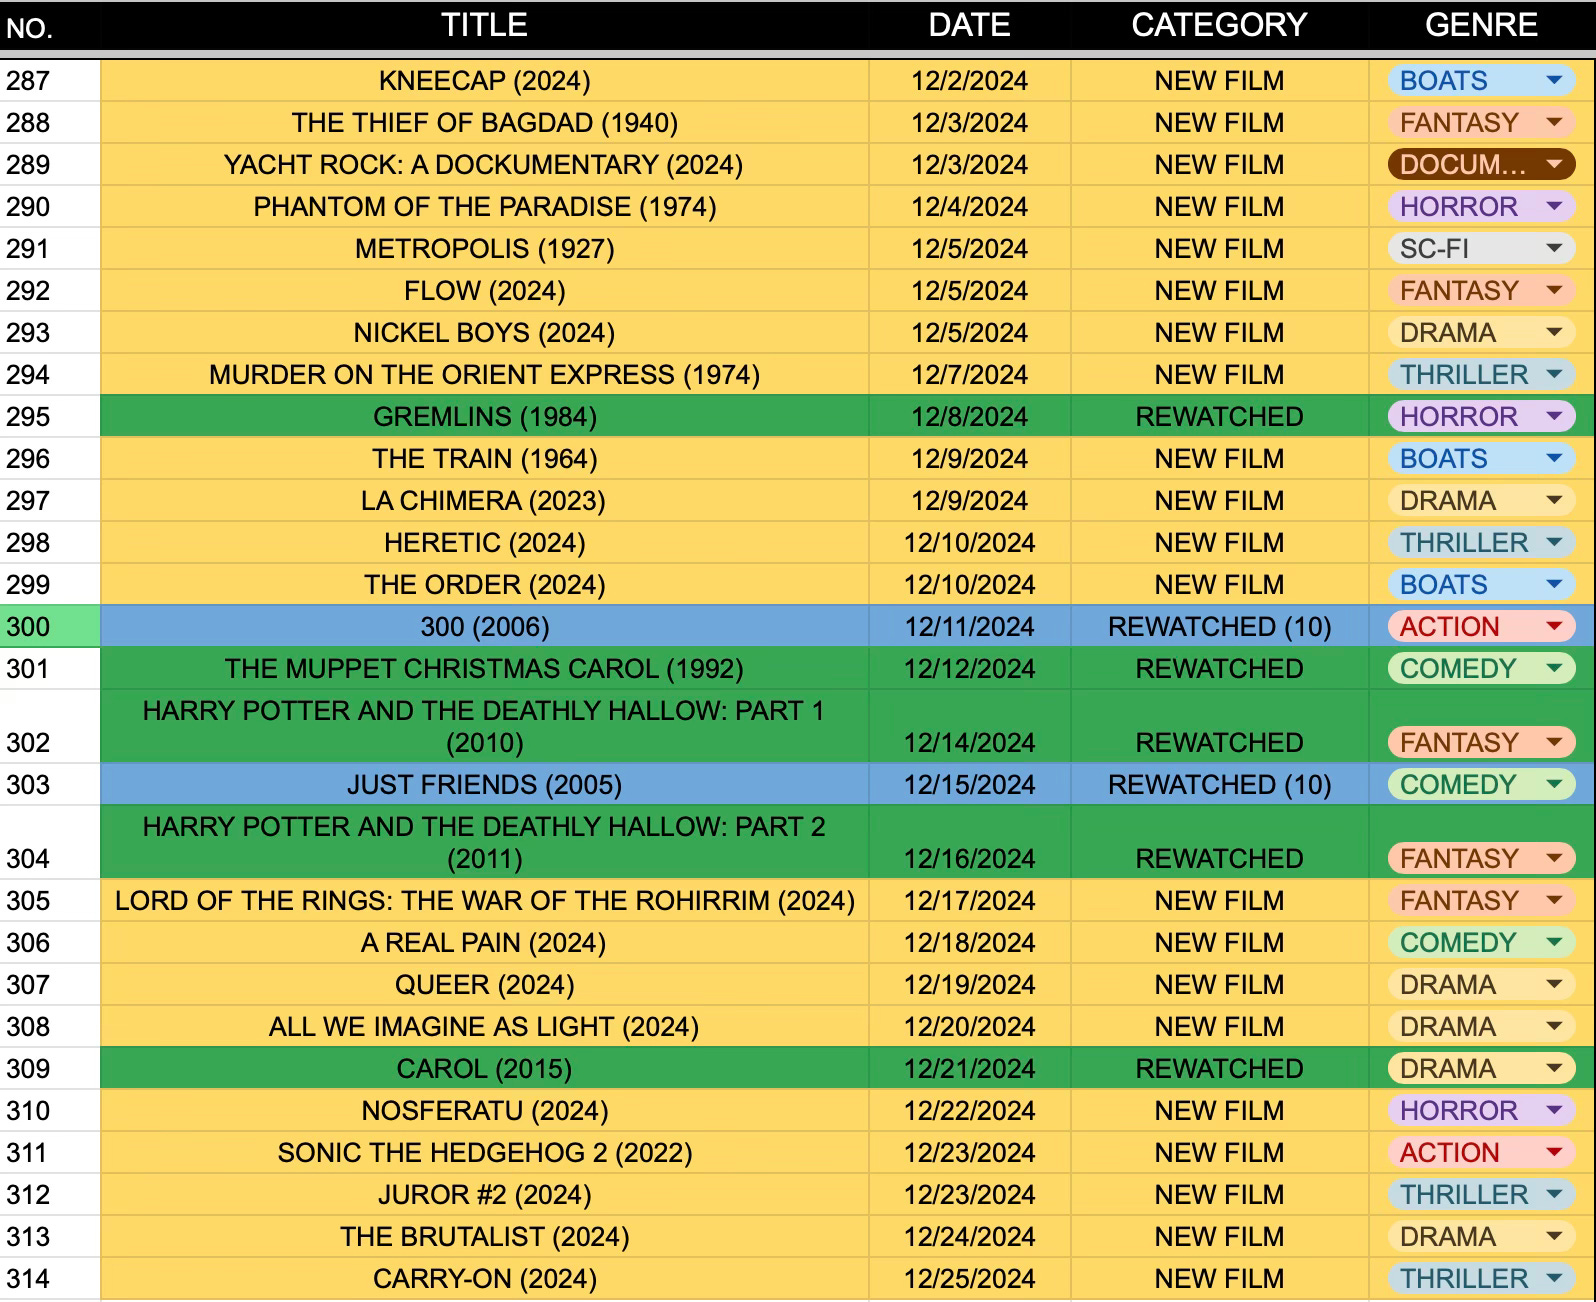
Task: Open genre dropdown for Flow (2024)
Action: tap(1481, 291)
